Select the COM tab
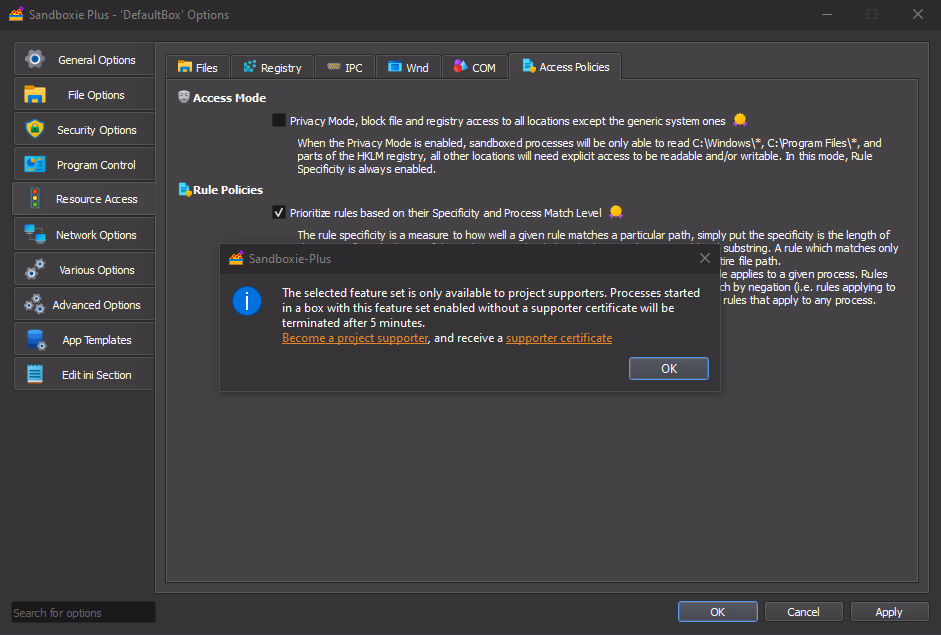941x635 pixels. coord(475,67)
